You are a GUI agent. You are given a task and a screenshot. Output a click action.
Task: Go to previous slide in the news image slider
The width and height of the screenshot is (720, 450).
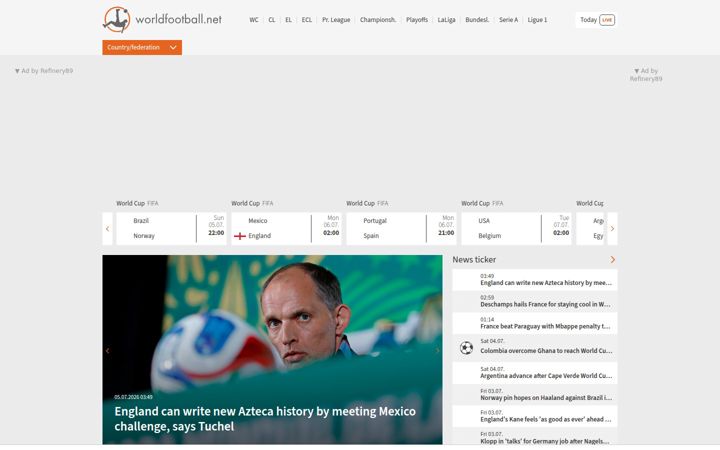pyautogui.click(x=107, y=351)
